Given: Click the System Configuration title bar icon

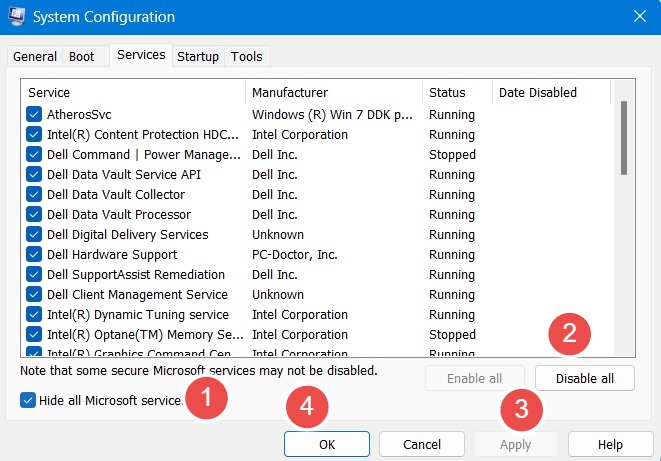Looking at the screenshot, I should [16, 16].
